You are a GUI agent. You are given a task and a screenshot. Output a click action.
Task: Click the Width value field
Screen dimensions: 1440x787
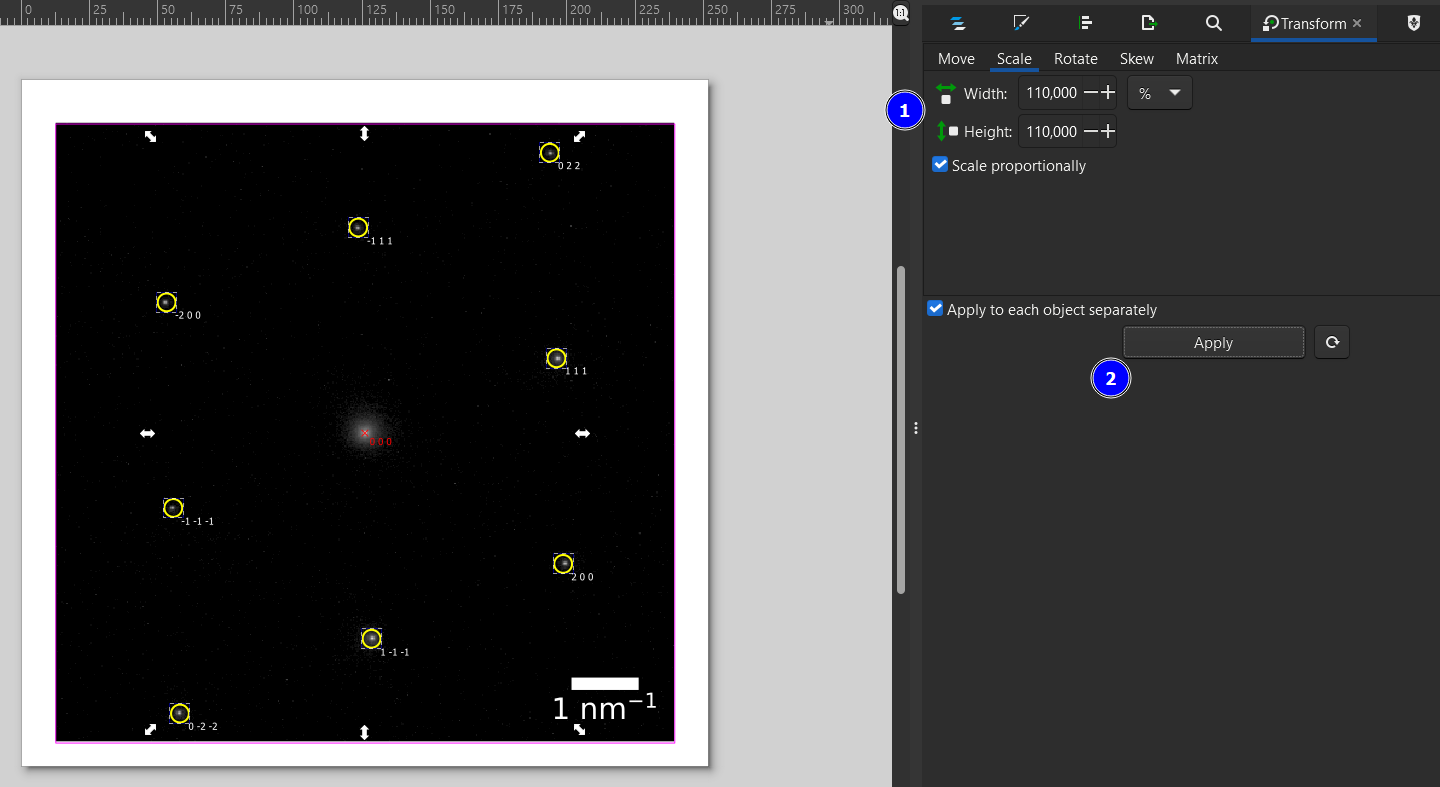coord(1051,93)
